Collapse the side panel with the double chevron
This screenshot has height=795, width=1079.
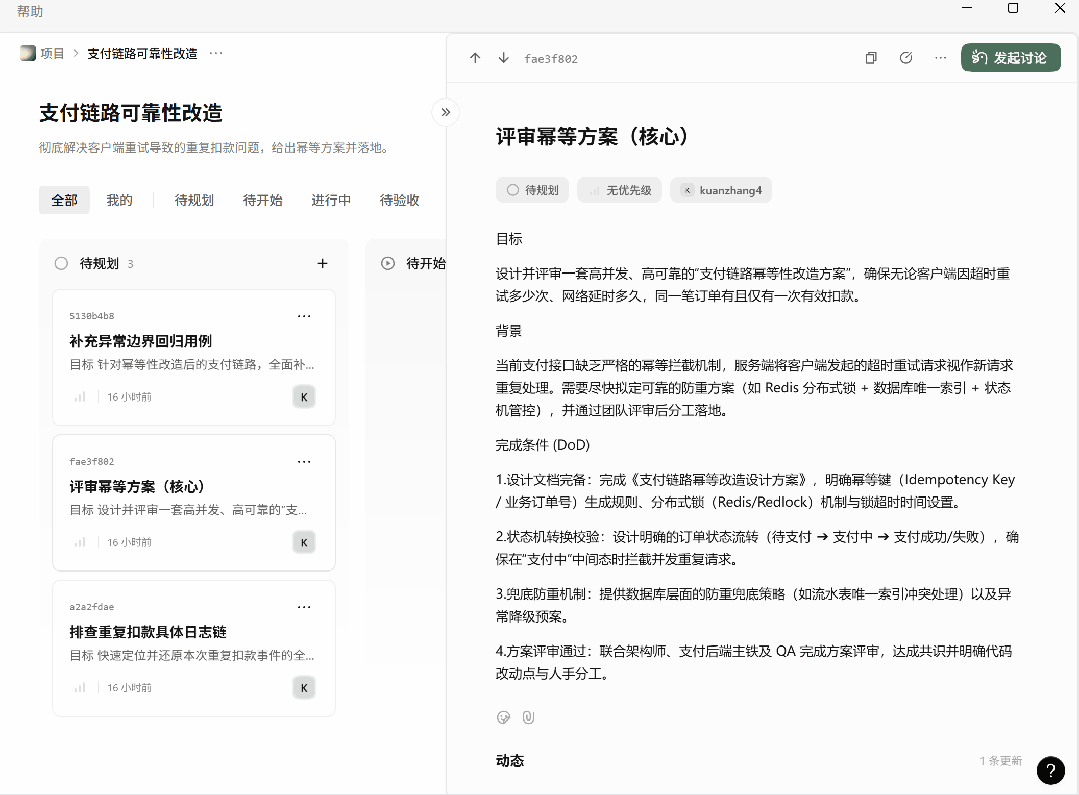(446, 112)
